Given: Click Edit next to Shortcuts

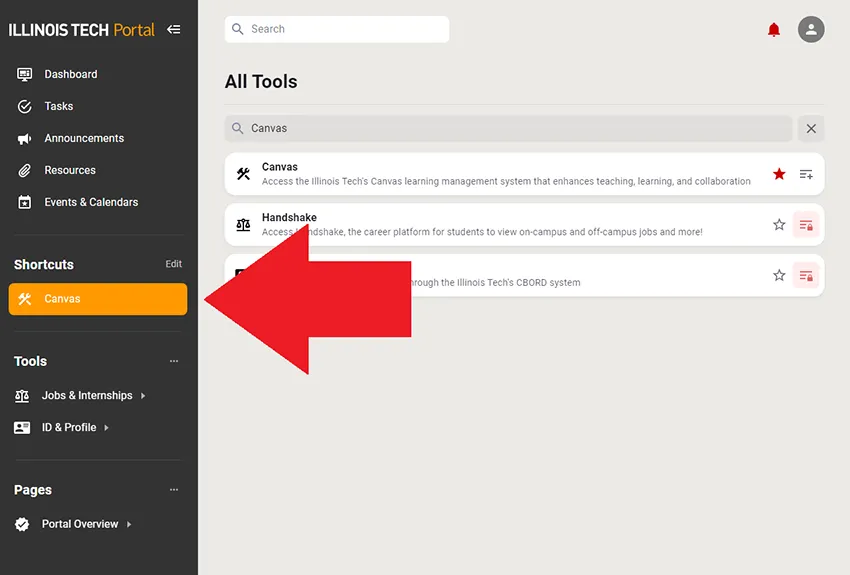Looking at the screenshot, I should pos(173,264).
